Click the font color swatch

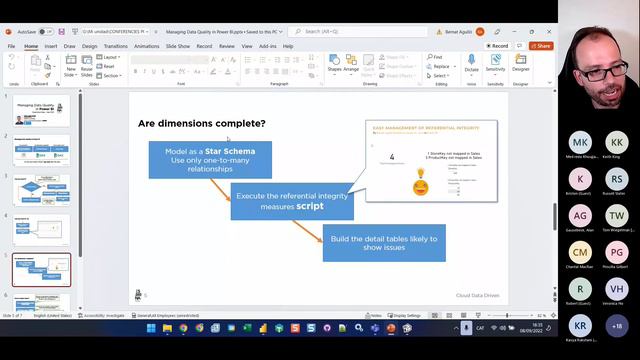pyautogui.click(x=228, y=72)
